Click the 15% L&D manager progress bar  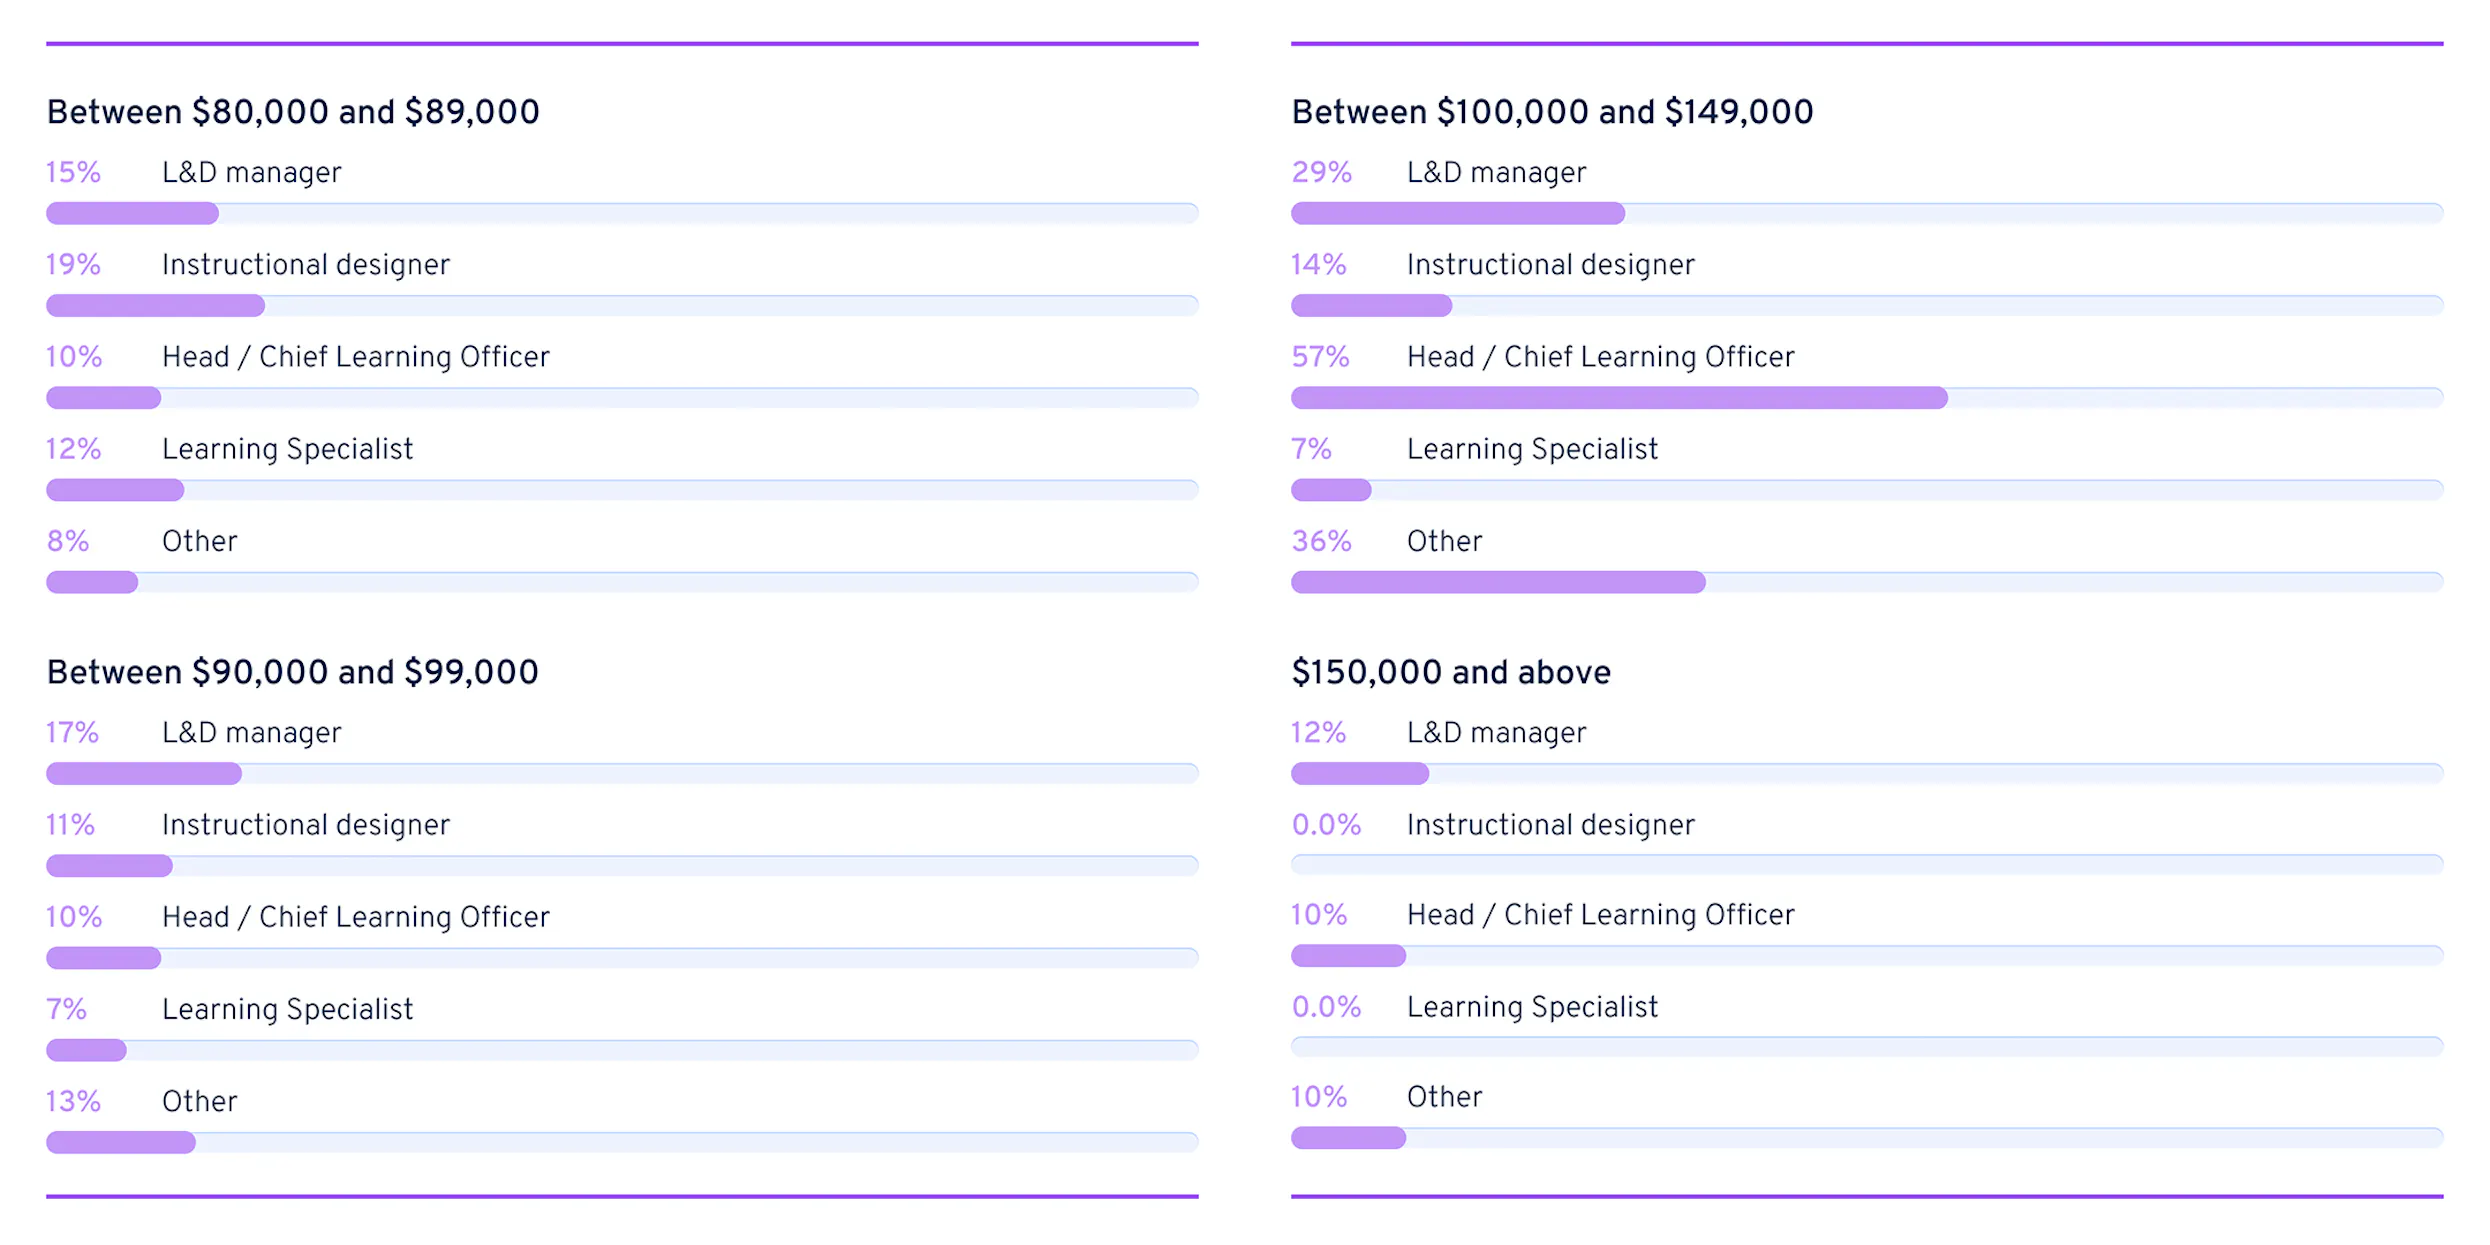(x=622, y=213)
